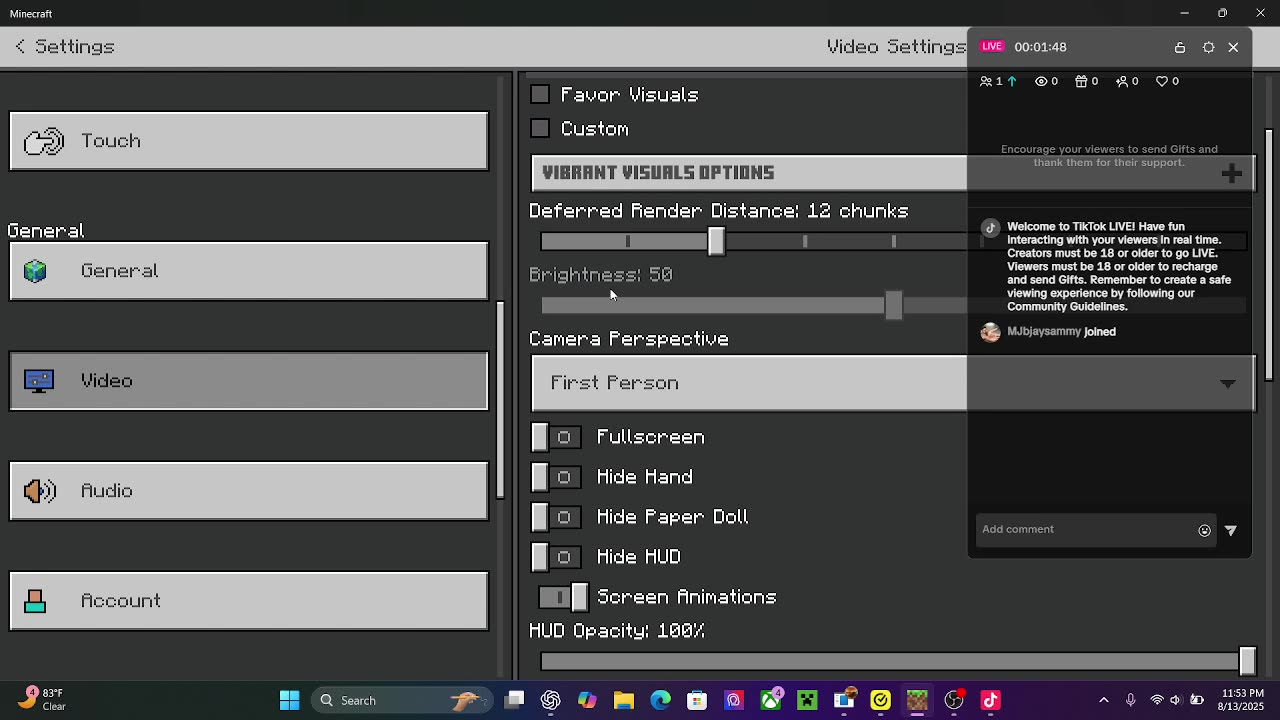This screenshot has height=720, width=1280.
Task: Open the Audio settings category
Action: [249, 491]
